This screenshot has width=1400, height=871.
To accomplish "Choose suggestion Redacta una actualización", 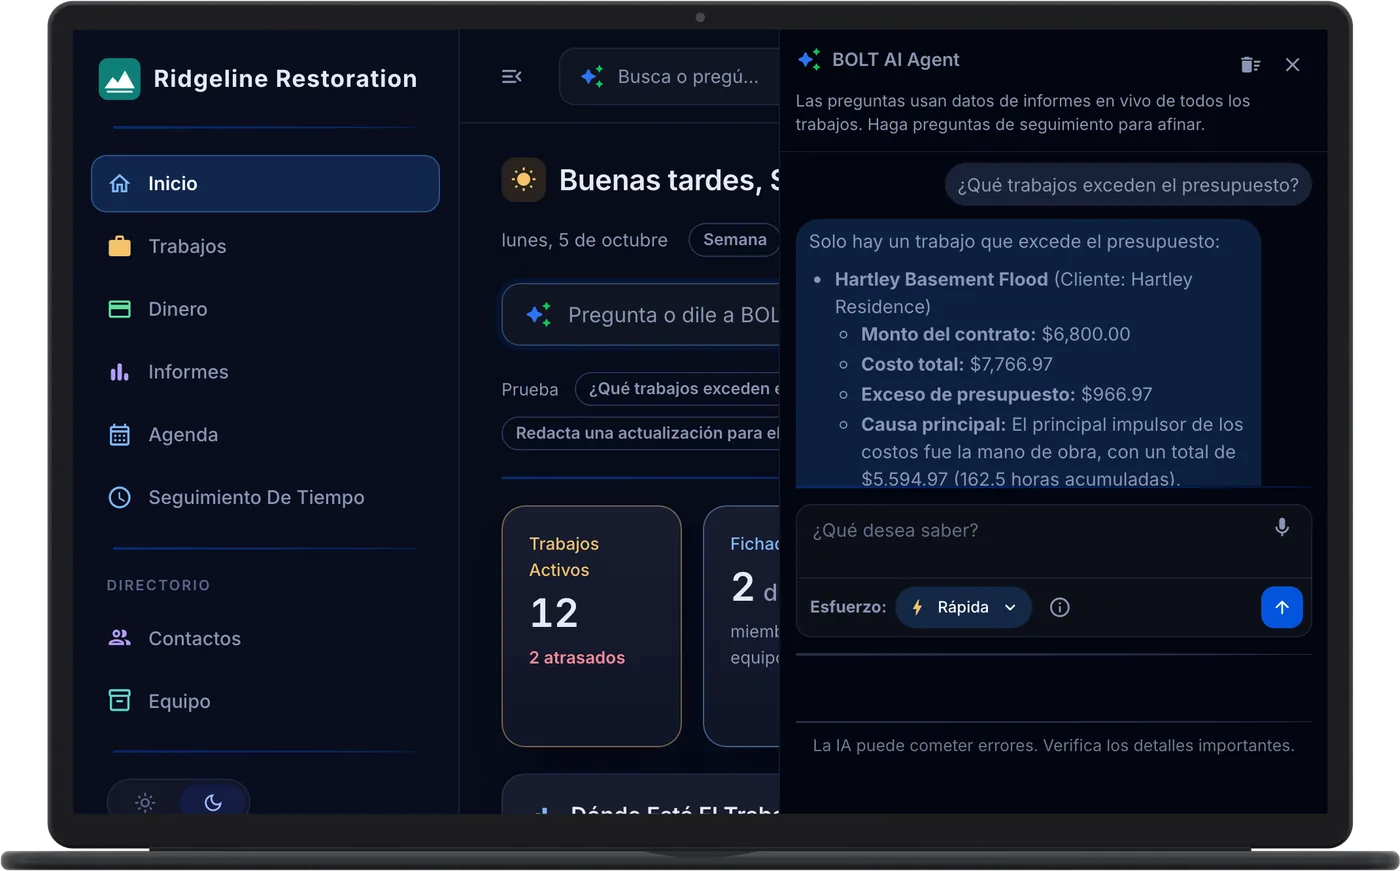I will [642, 433].
